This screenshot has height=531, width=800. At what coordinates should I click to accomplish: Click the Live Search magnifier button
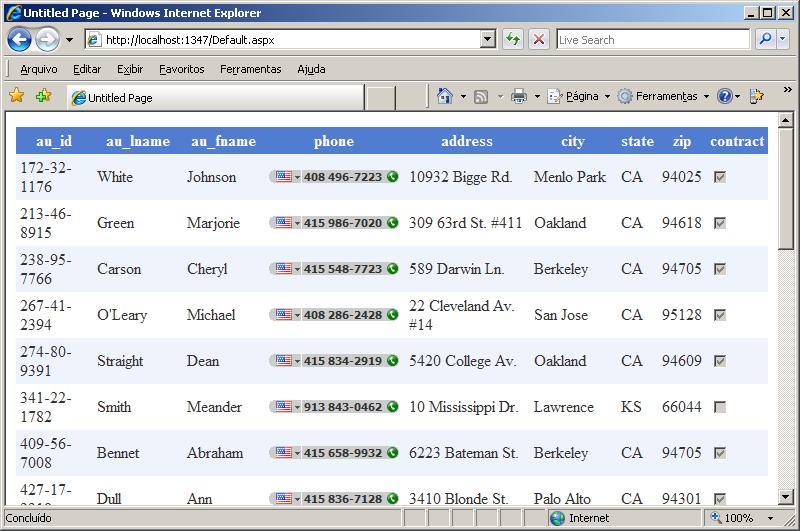pos(766,40)
